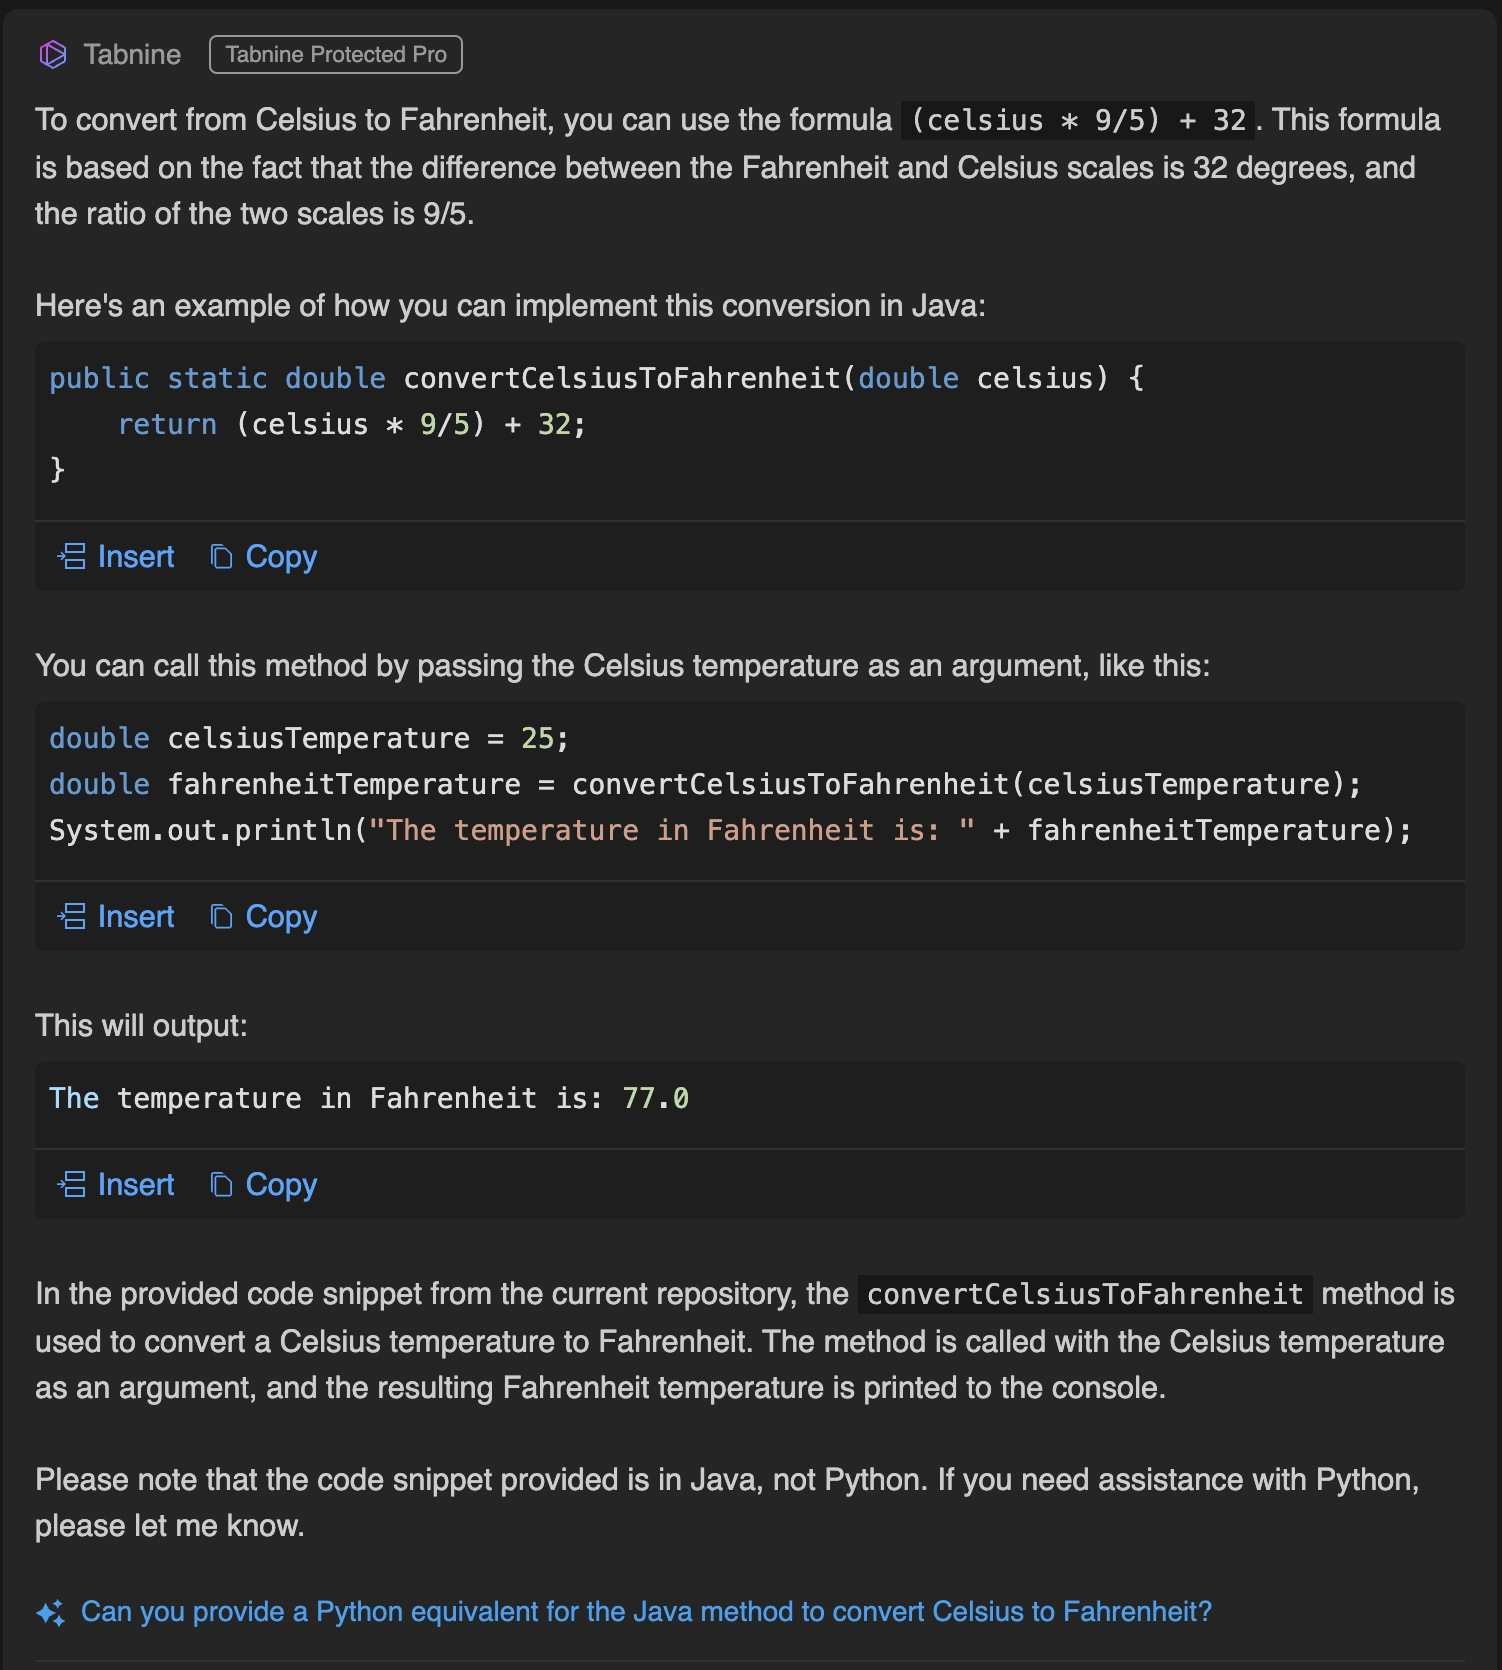Insert the celsiusTemperature method call snippet
The height and width of the screenshot is (1670, 1502).
coord(117,917)
